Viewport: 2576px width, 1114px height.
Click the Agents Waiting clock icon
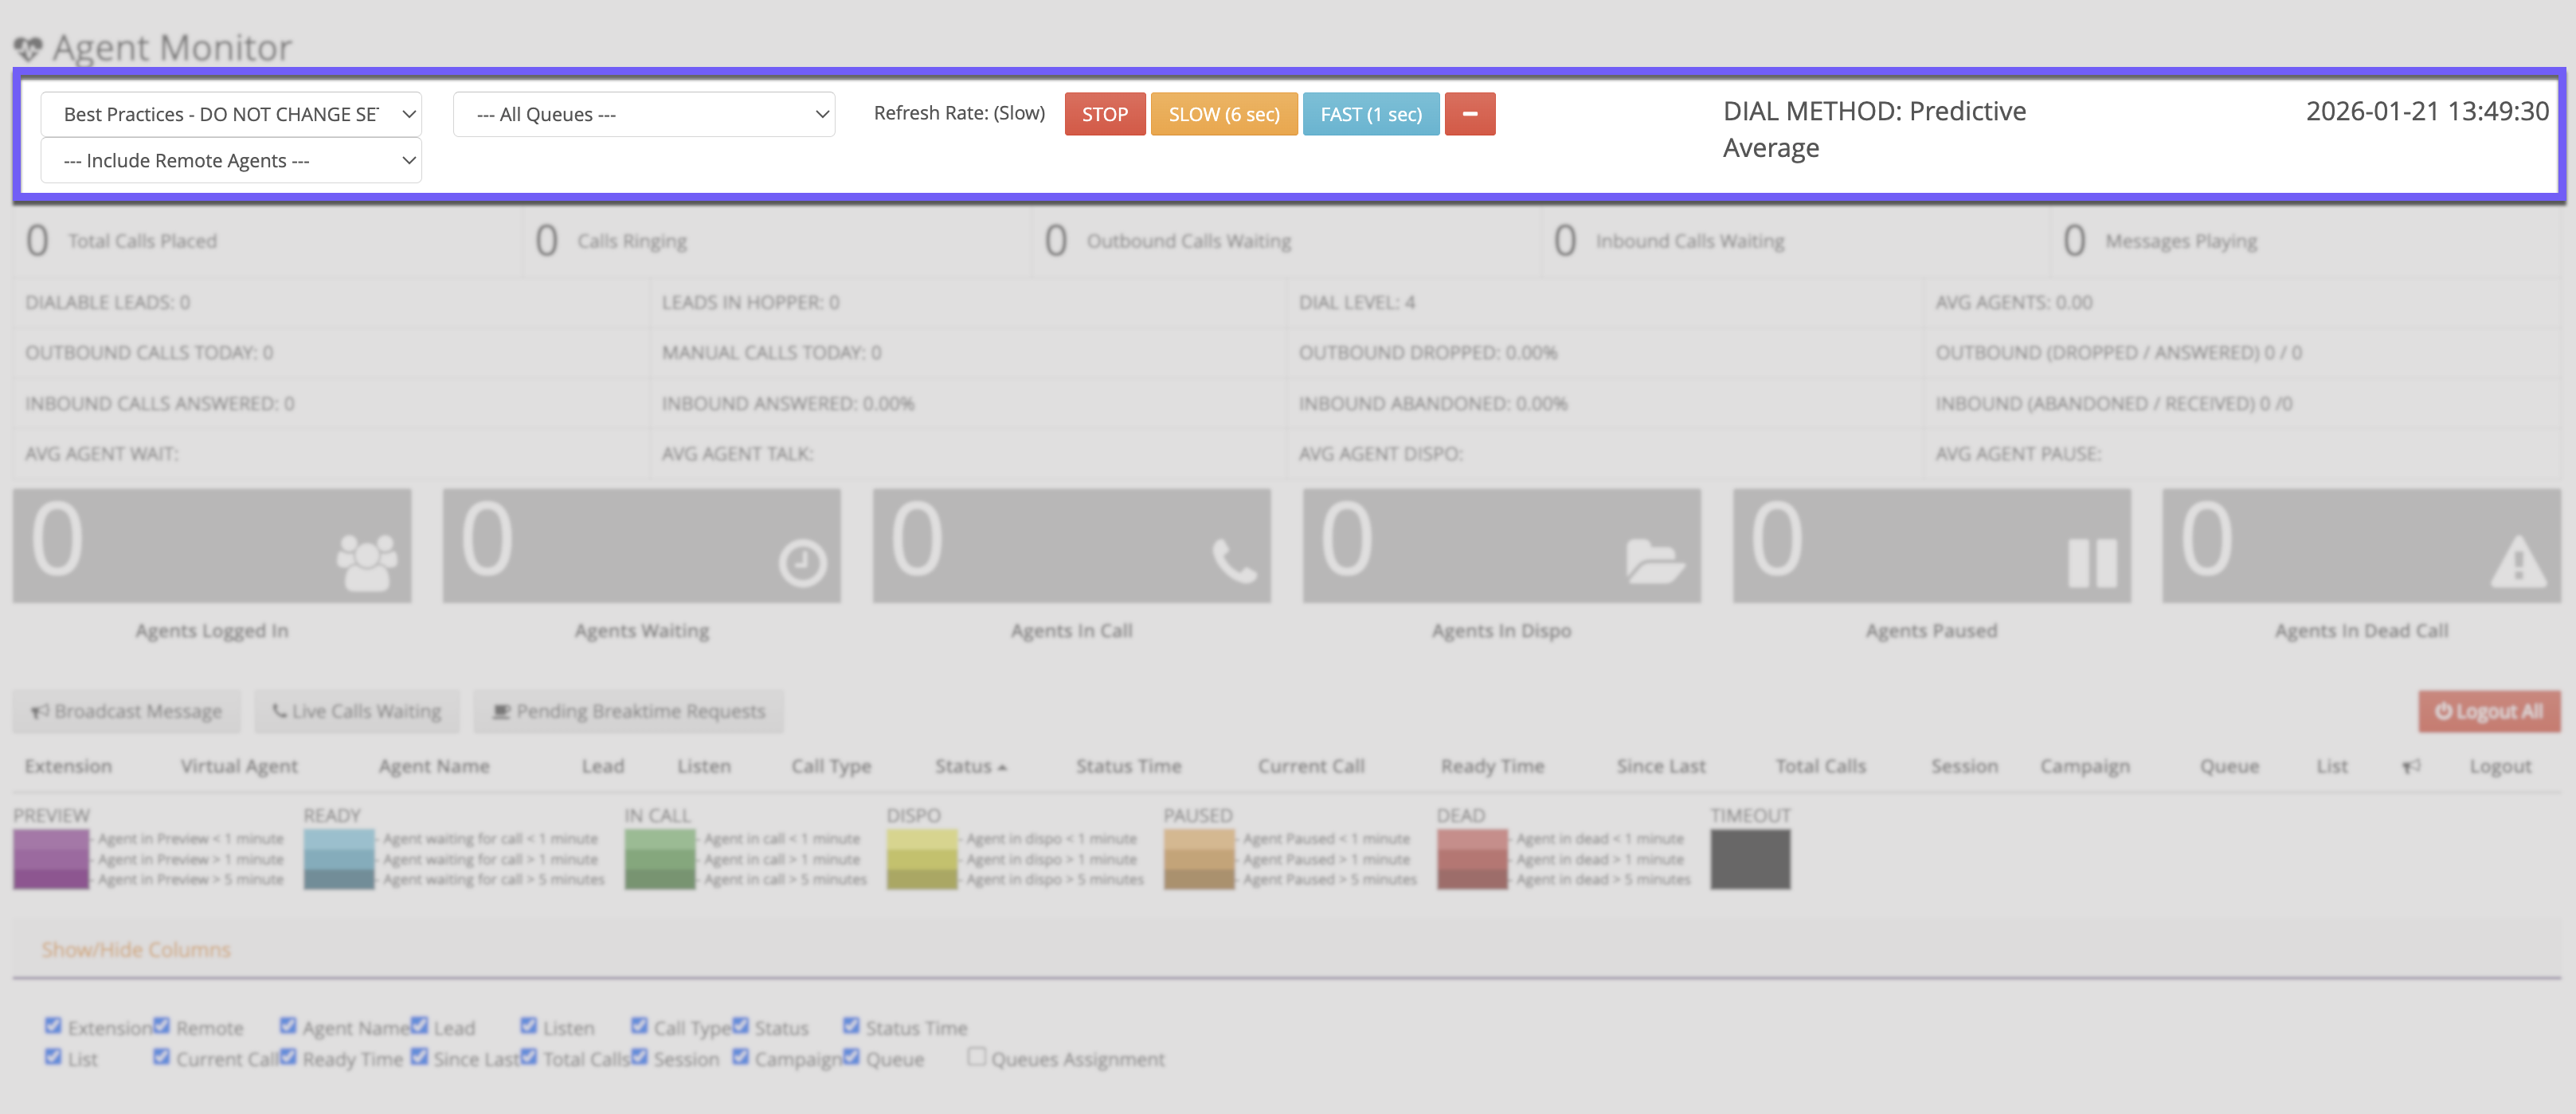pos(801,563)
